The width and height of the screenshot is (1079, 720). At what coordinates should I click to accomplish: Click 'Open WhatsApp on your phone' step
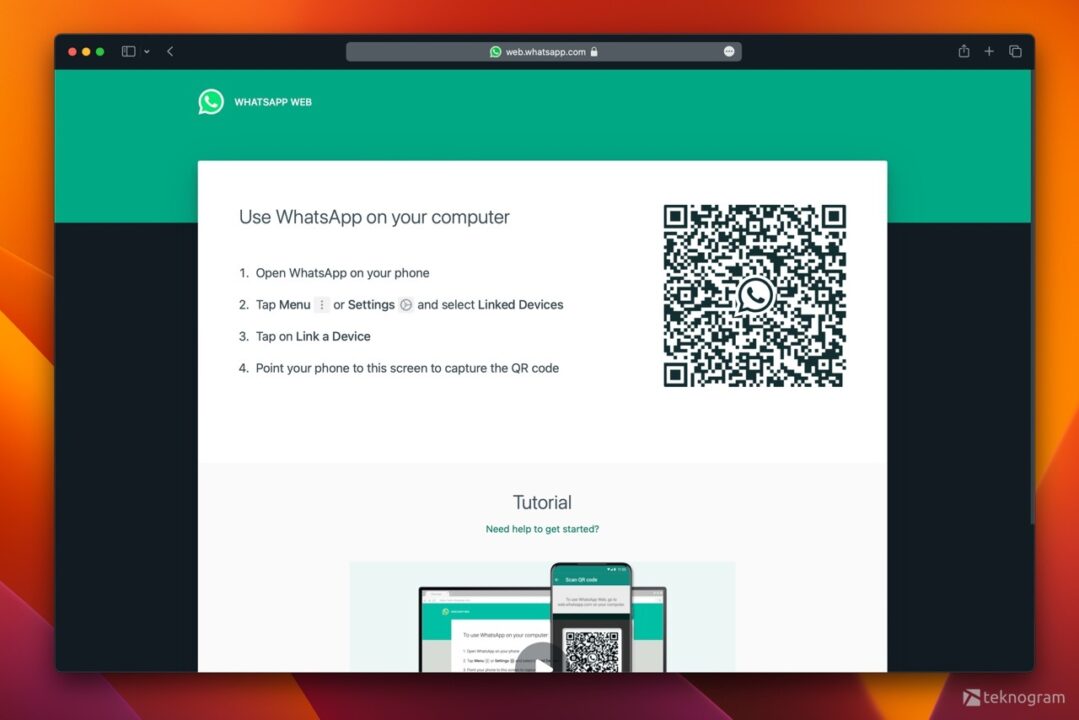click(342, 273)
